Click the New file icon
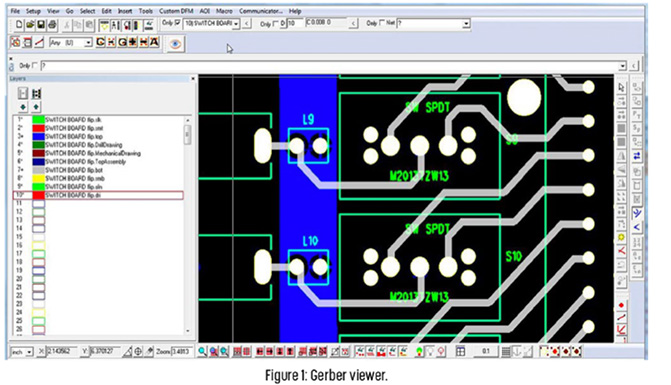This screenshot has width=671, height=385. coord(19,25)
